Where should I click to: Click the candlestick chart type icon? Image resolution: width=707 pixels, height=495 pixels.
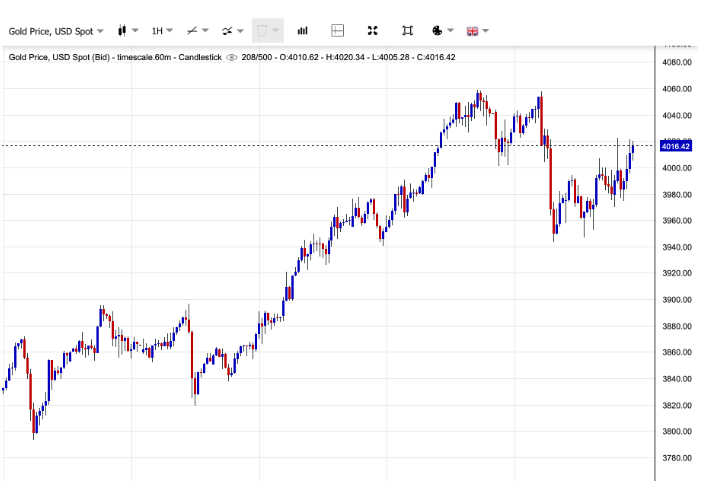[x=122, y=31]
